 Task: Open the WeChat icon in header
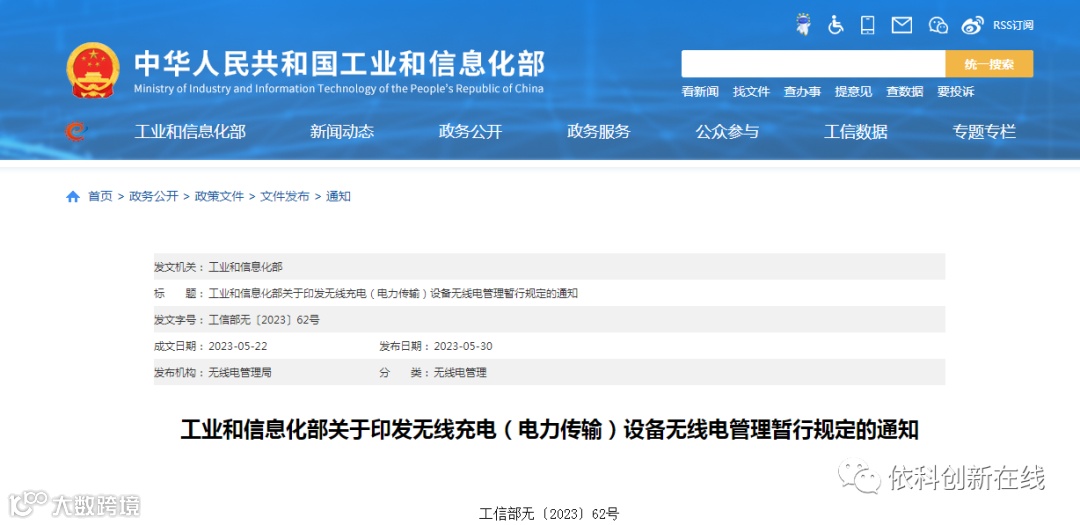pos(938,25)
